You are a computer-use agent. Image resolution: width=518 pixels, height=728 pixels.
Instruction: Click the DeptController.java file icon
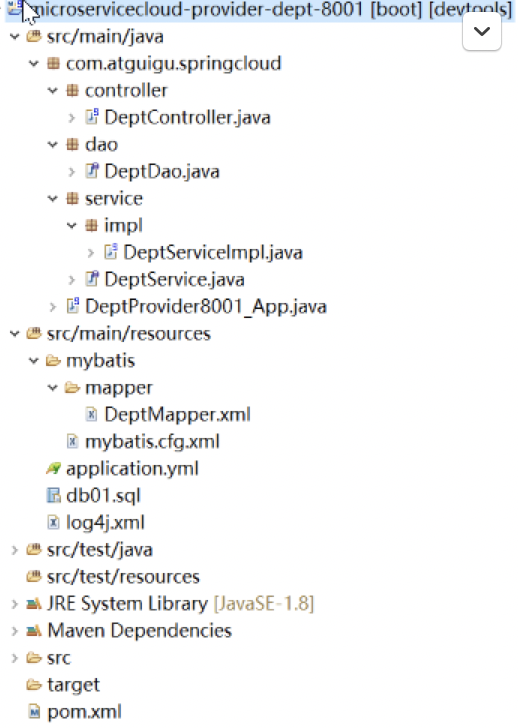pyautogui.click(x=92, y=117)
